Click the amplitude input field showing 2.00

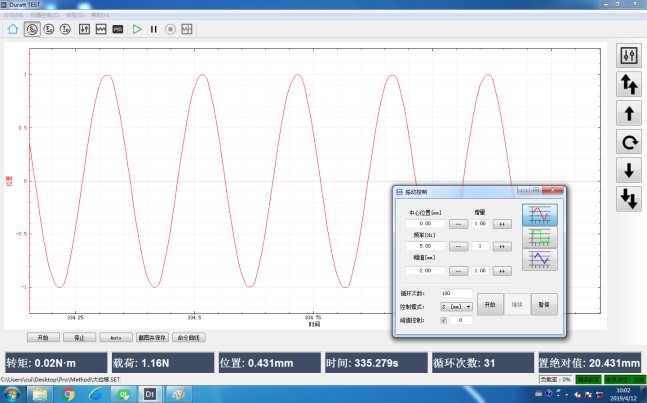[x=424, y=270]
